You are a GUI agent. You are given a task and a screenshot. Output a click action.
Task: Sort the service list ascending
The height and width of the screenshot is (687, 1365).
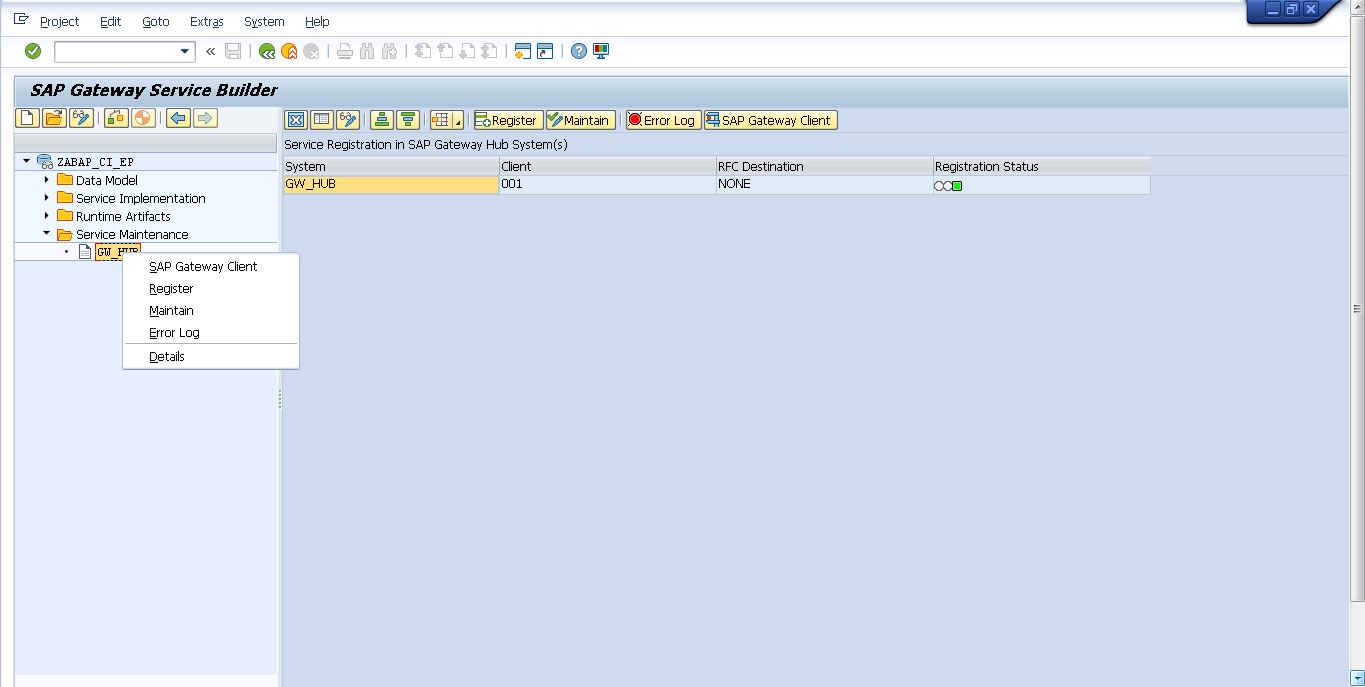pos(381,119)
